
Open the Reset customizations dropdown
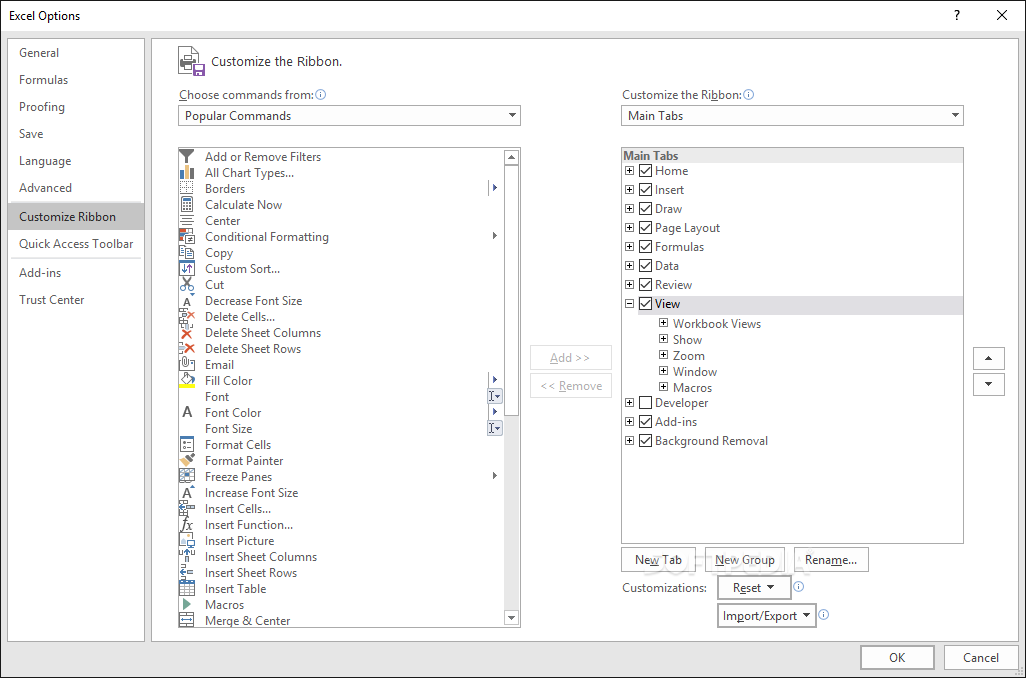(754, 588)
